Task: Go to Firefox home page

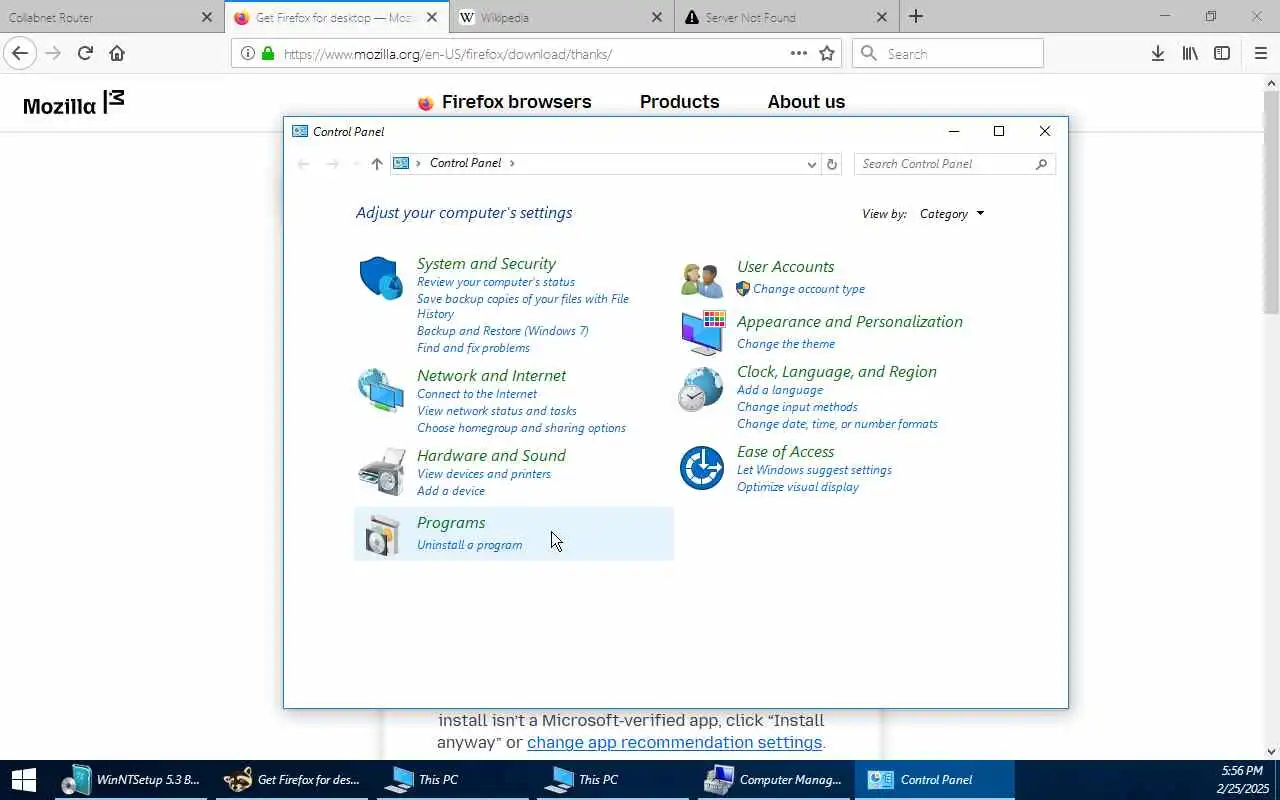Action: (x=117, y=53)
